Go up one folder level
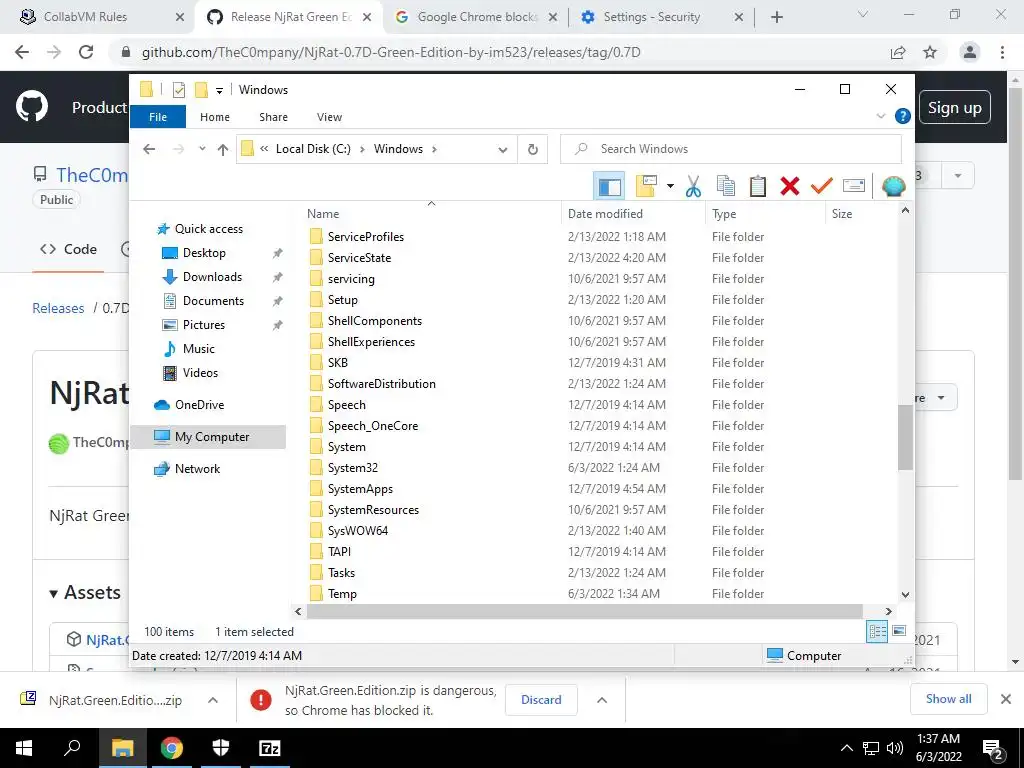This screenshot has height=768, width=1024. tap(223, 150)
